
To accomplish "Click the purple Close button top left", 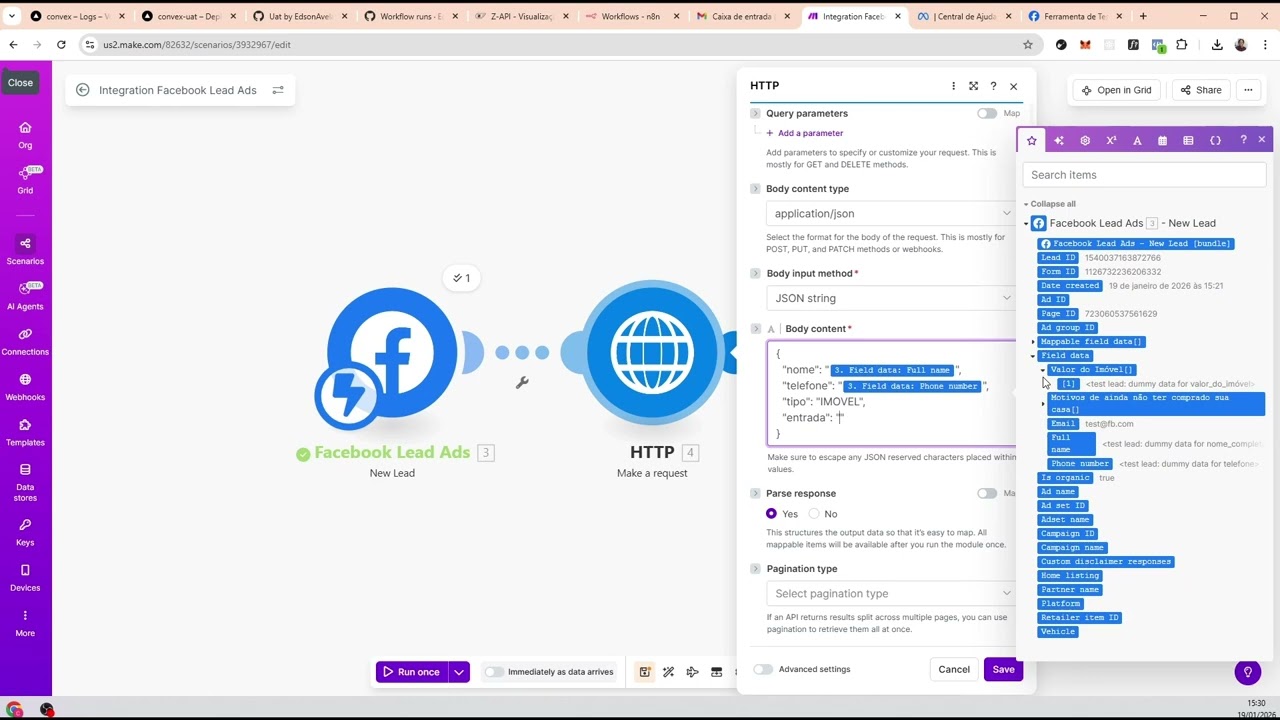I will 20,83.
